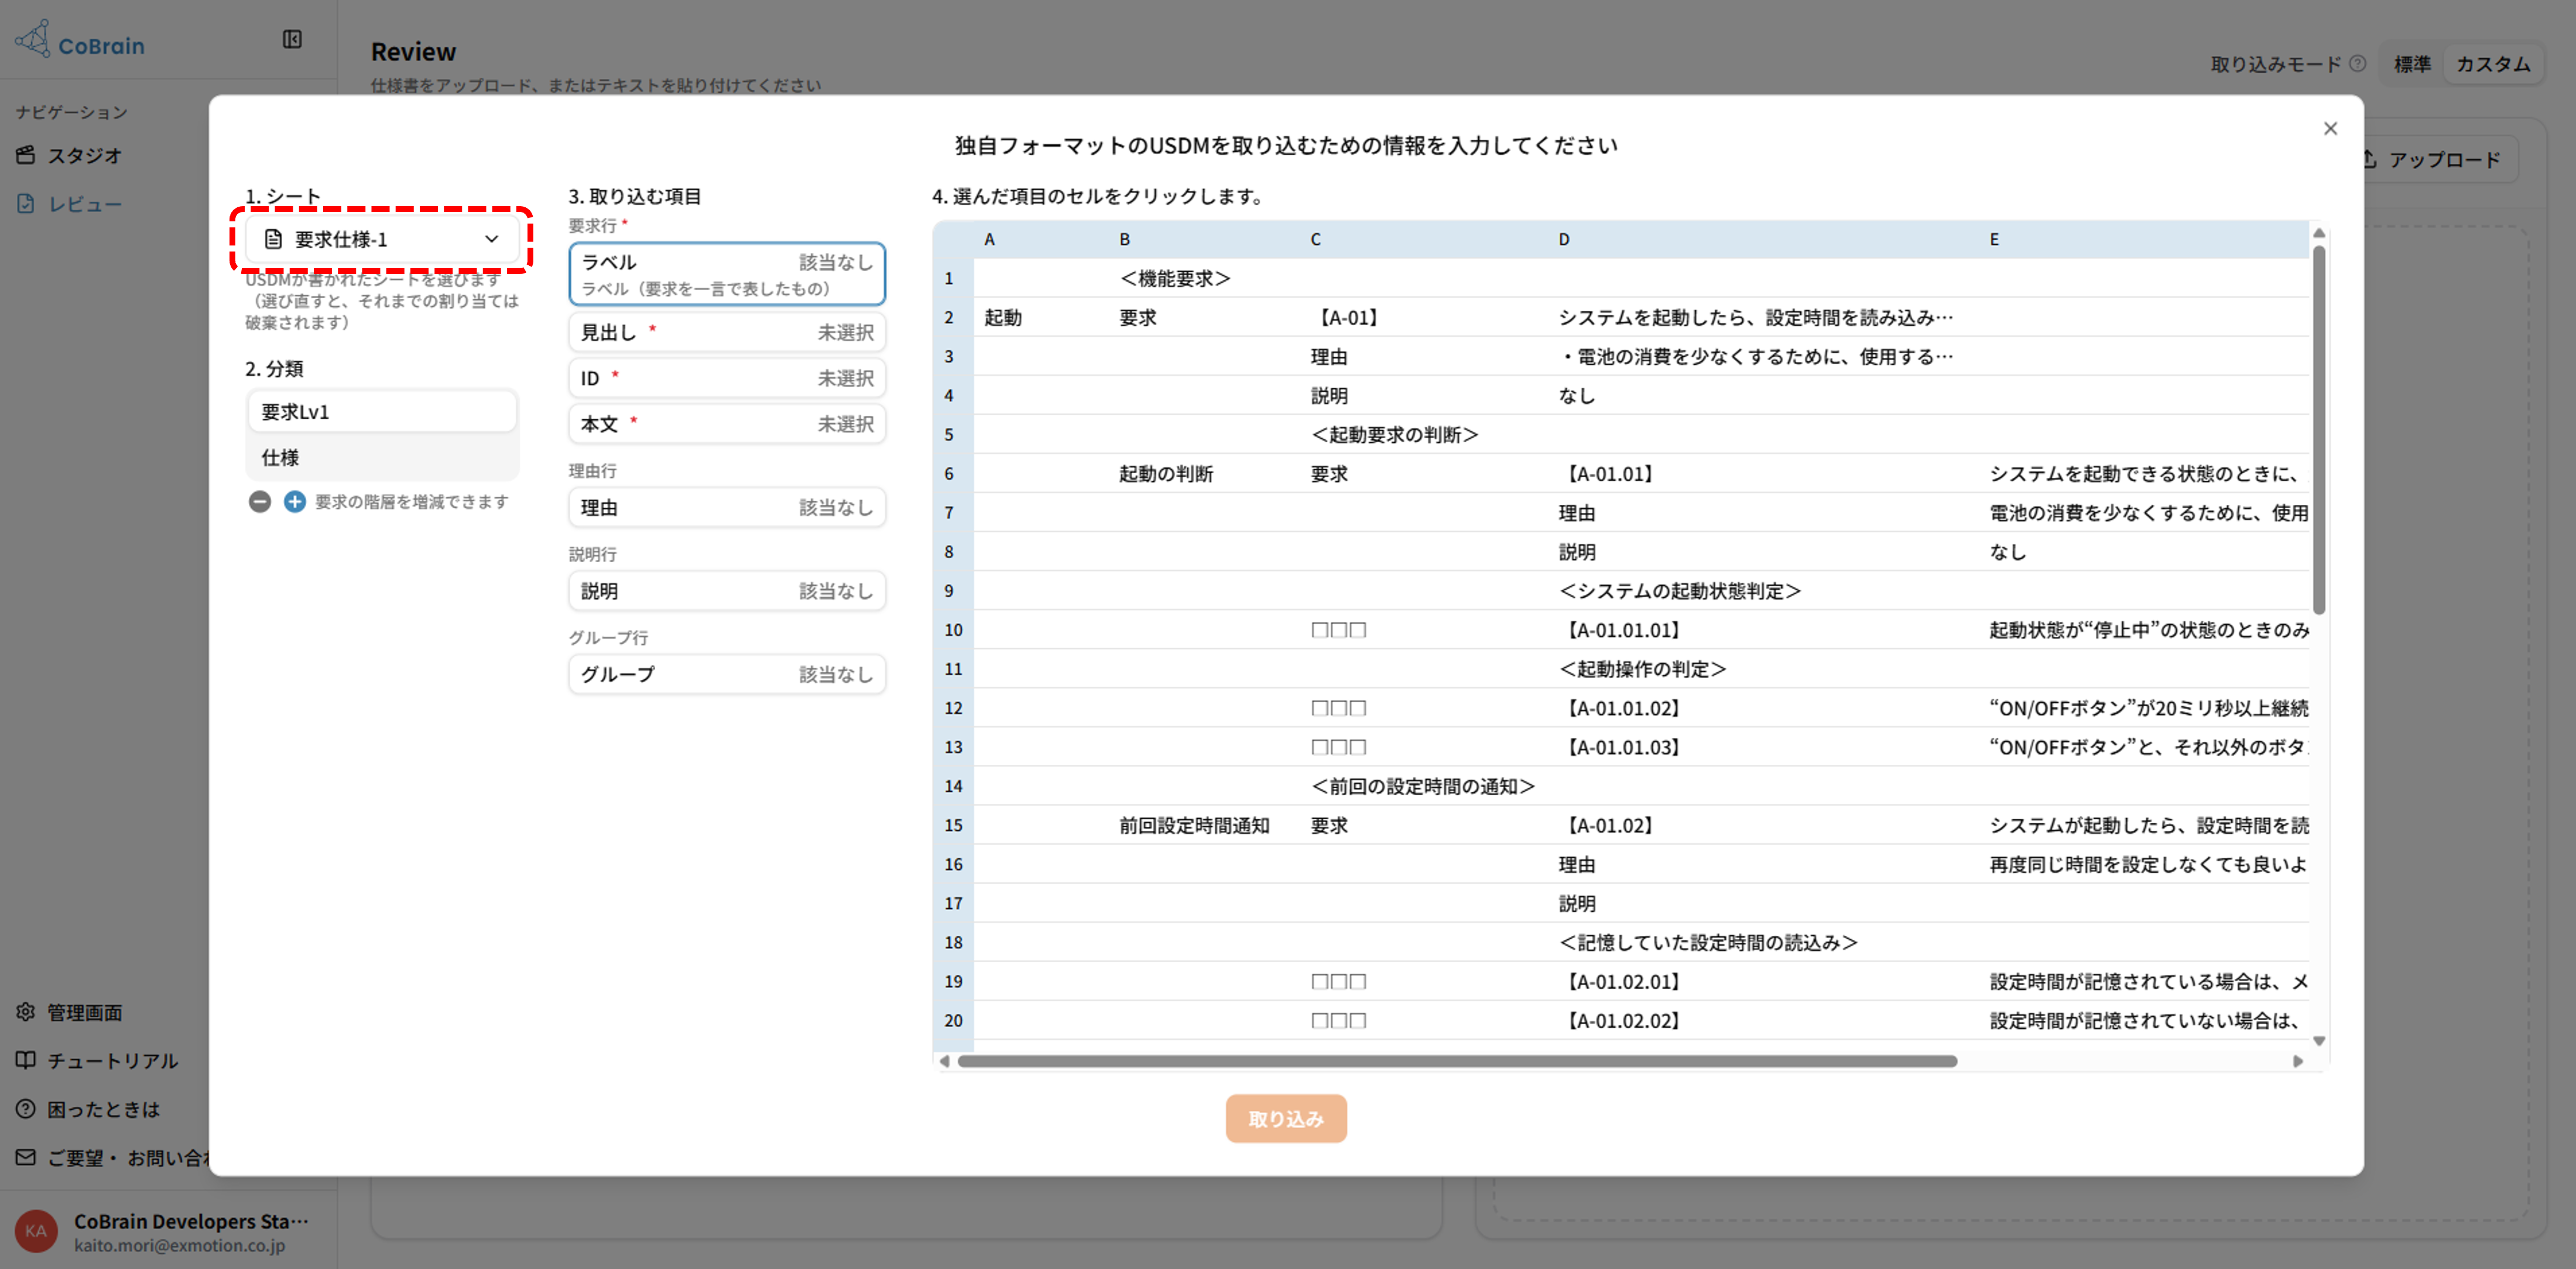
Task: Click cell ＜起動要求の判断＞
Action: click(x=1424, y=434)
